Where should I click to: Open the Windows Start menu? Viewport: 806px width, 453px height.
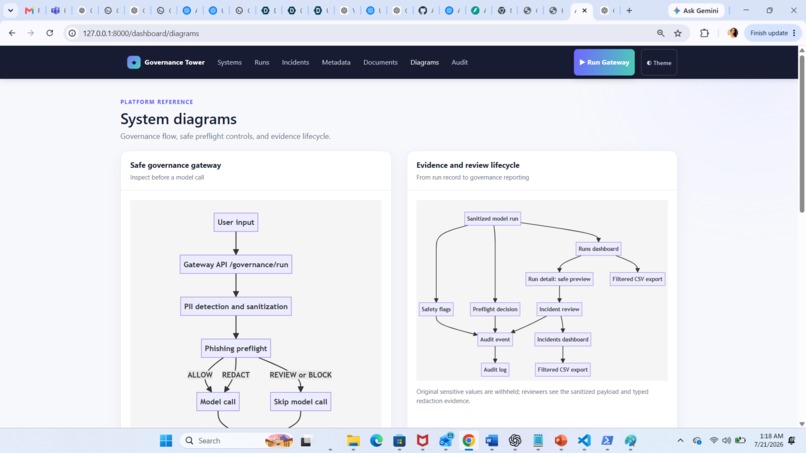click(x=166, y=441)
